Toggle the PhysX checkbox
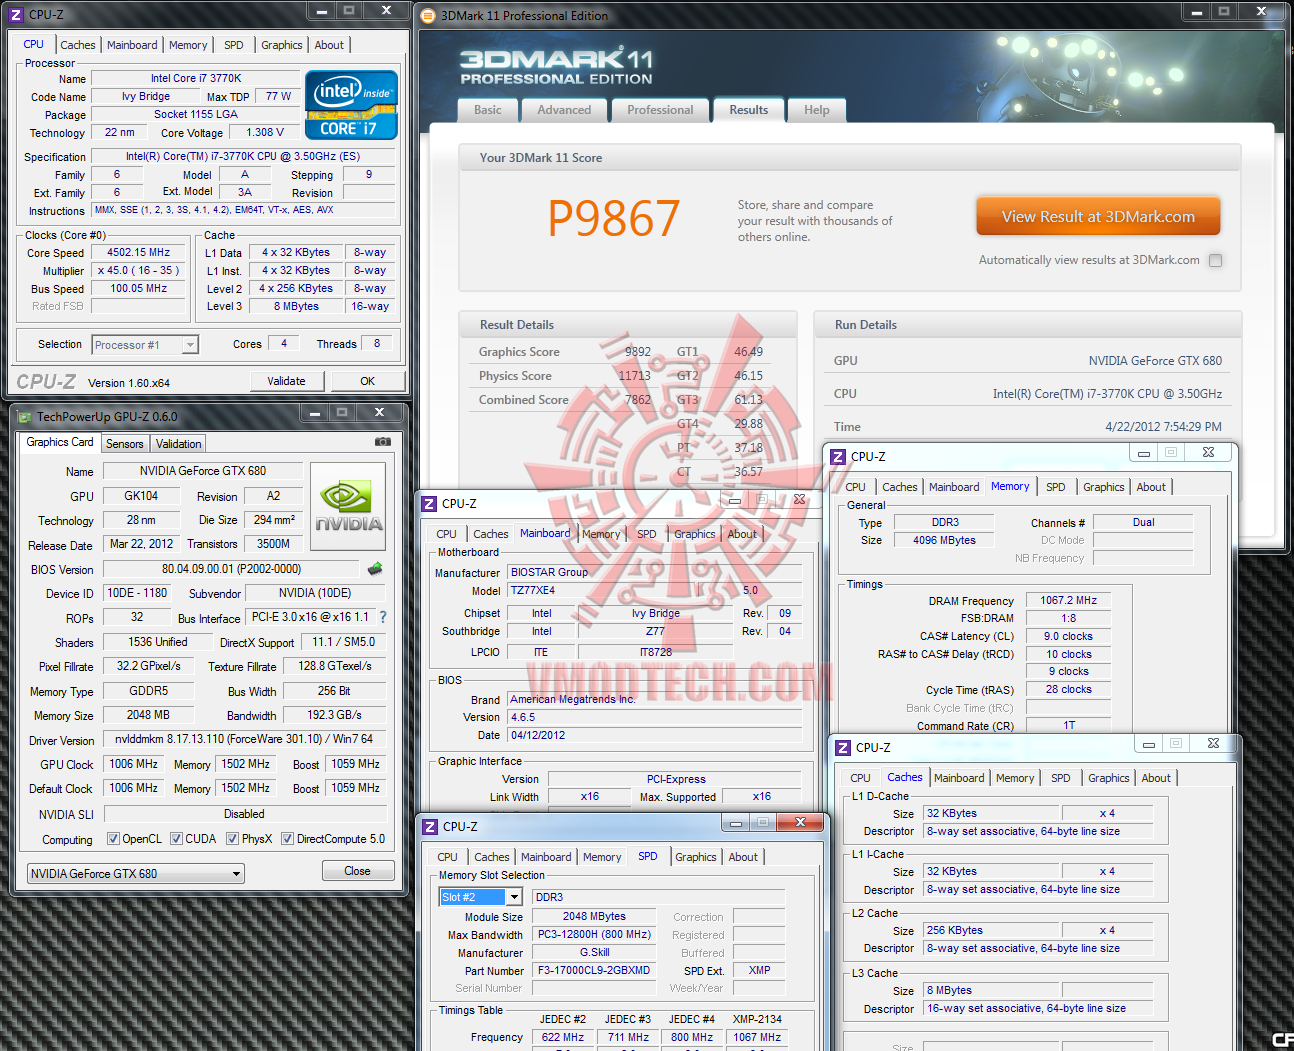 (232, 839)
